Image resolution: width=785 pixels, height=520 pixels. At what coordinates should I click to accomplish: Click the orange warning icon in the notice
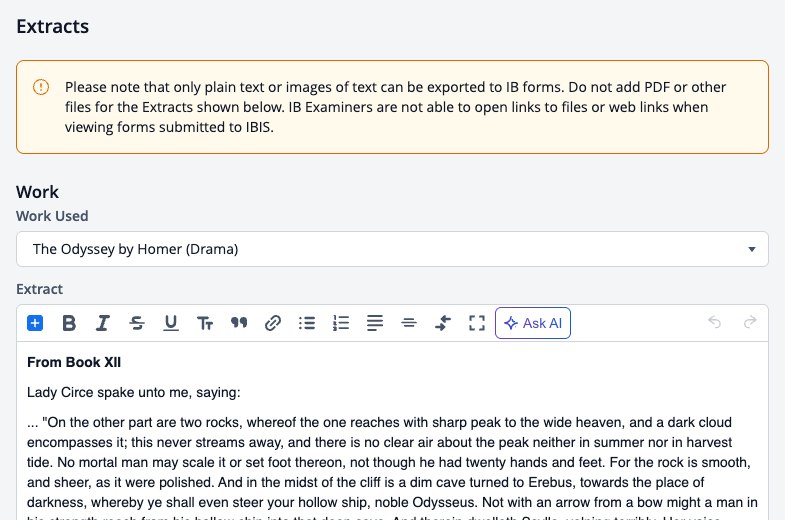41,87
